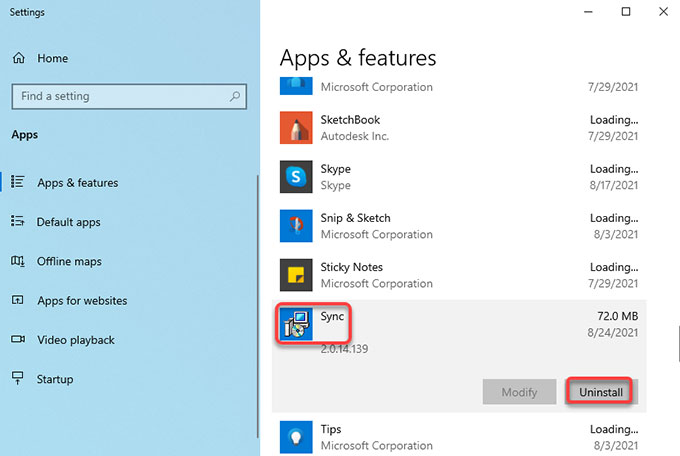Click the Autodesk Inc. publisher text
Image resolution: width=680 pixels, height=456 pixels.
(355, 136)
